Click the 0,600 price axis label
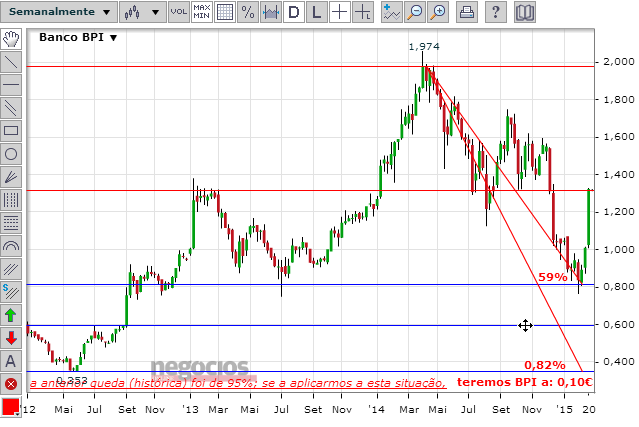Viewport: 639px width, 427px height. tap(619, 325)
